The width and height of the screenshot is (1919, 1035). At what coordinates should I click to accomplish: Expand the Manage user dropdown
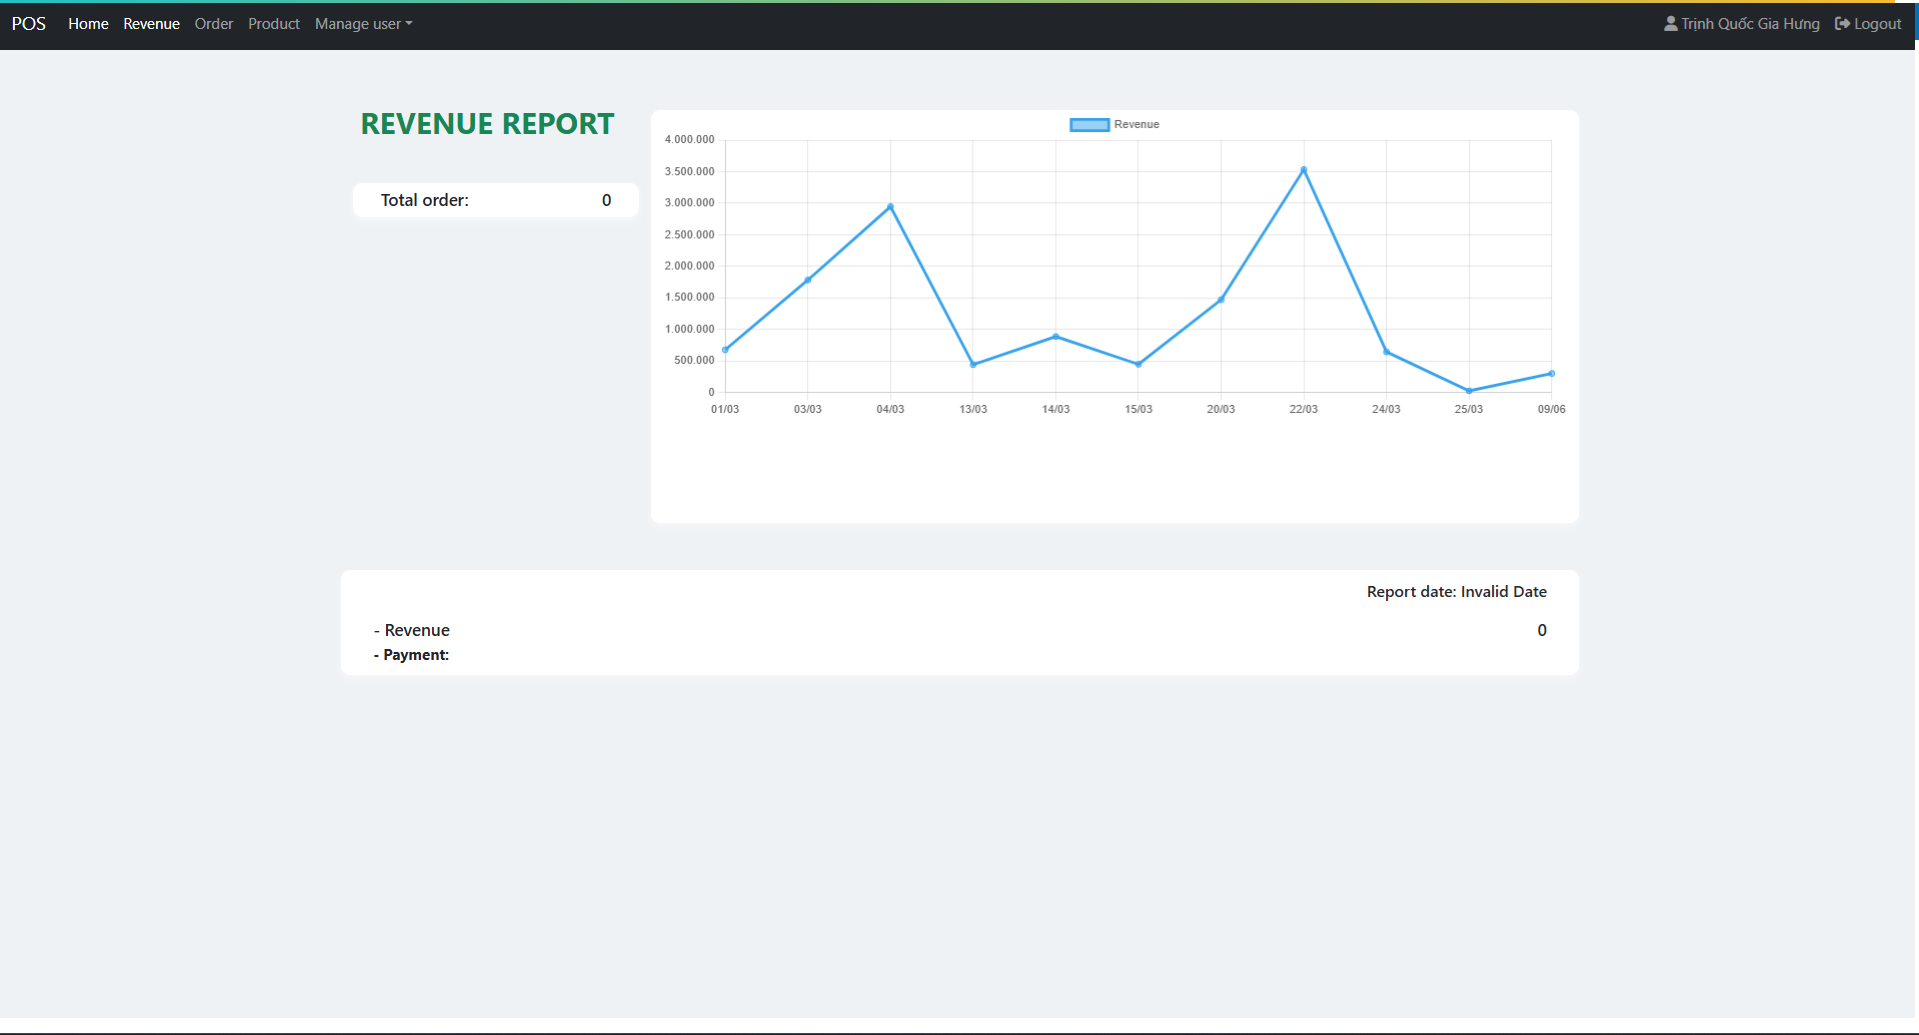[363, 24]
